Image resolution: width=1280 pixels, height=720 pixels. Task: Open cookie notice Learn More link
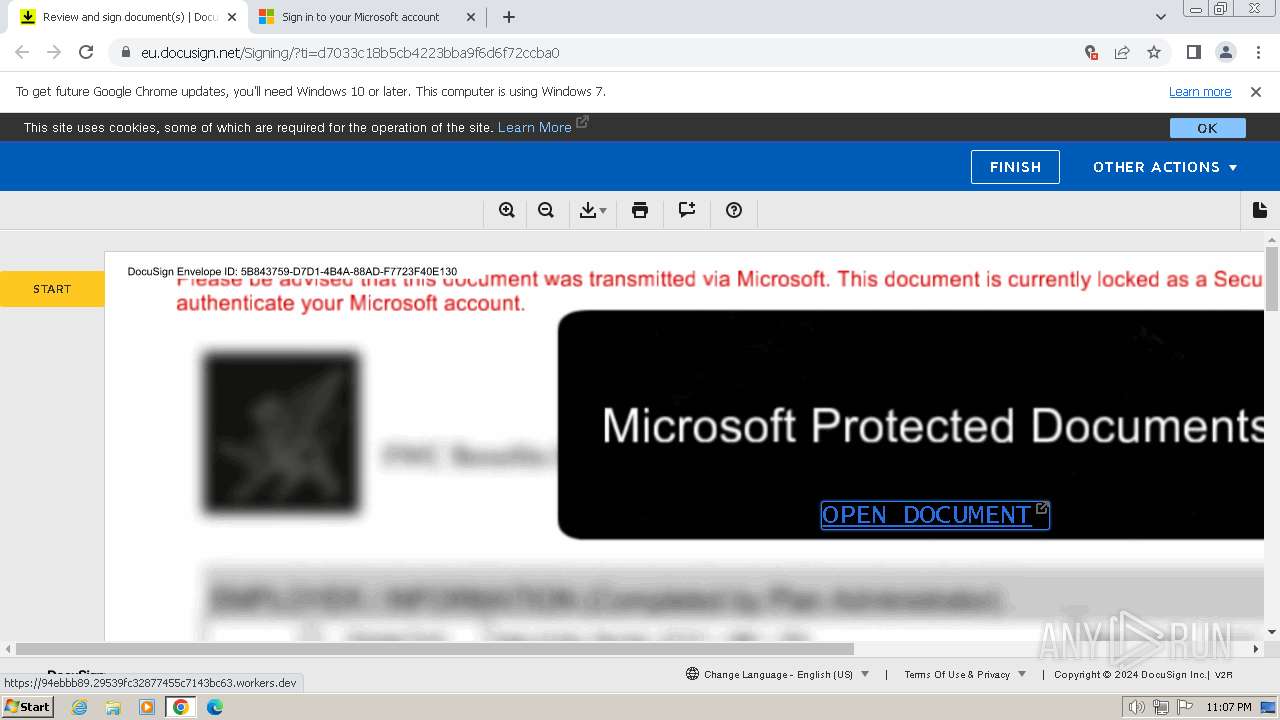[x=534, y=127]
